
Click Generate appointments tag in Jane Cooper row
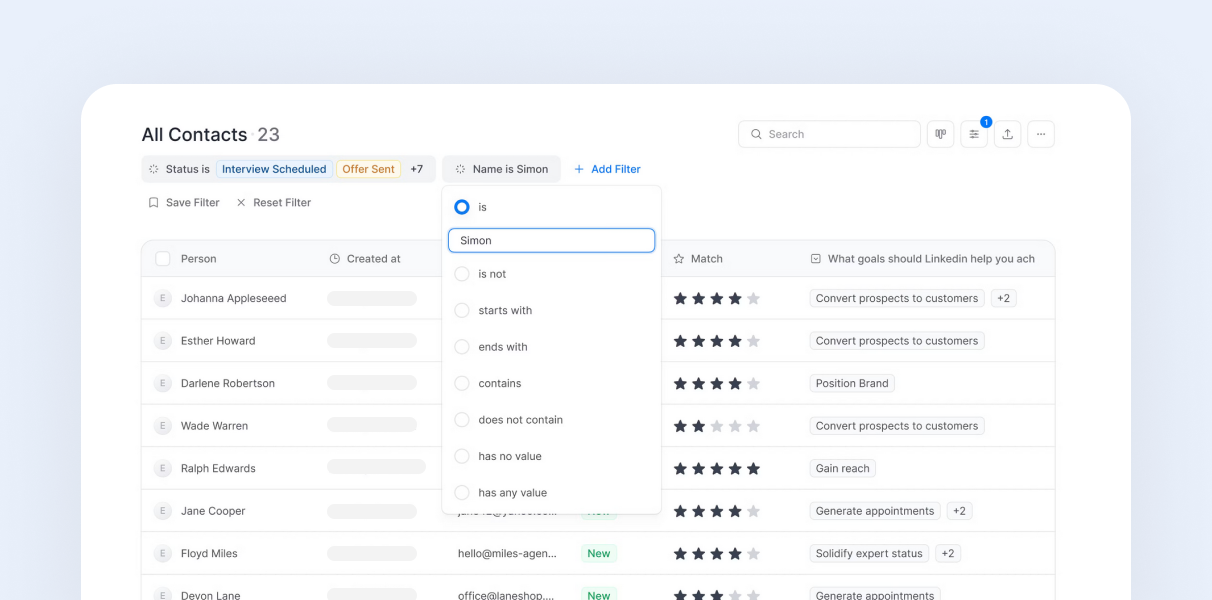pyautogui.click(x=875, y=511)
